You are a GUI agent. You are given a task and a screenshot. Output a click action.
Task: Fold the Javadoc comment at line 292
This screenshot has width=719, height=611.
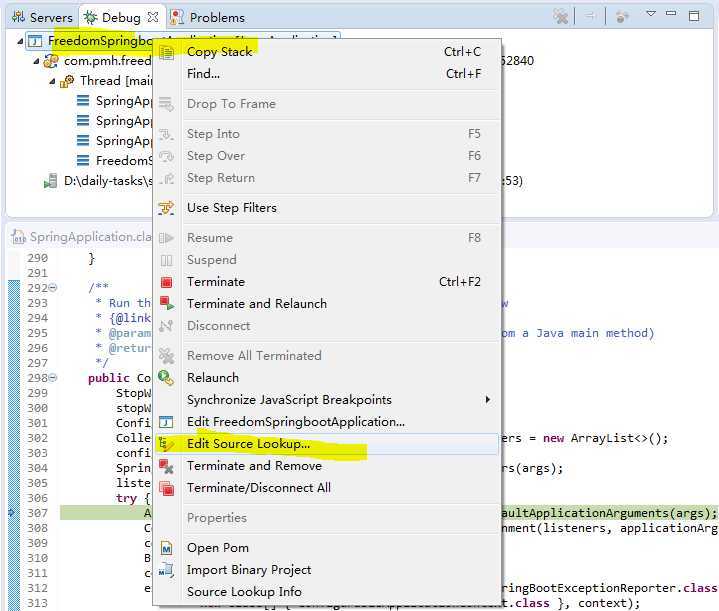click(53, 288)
